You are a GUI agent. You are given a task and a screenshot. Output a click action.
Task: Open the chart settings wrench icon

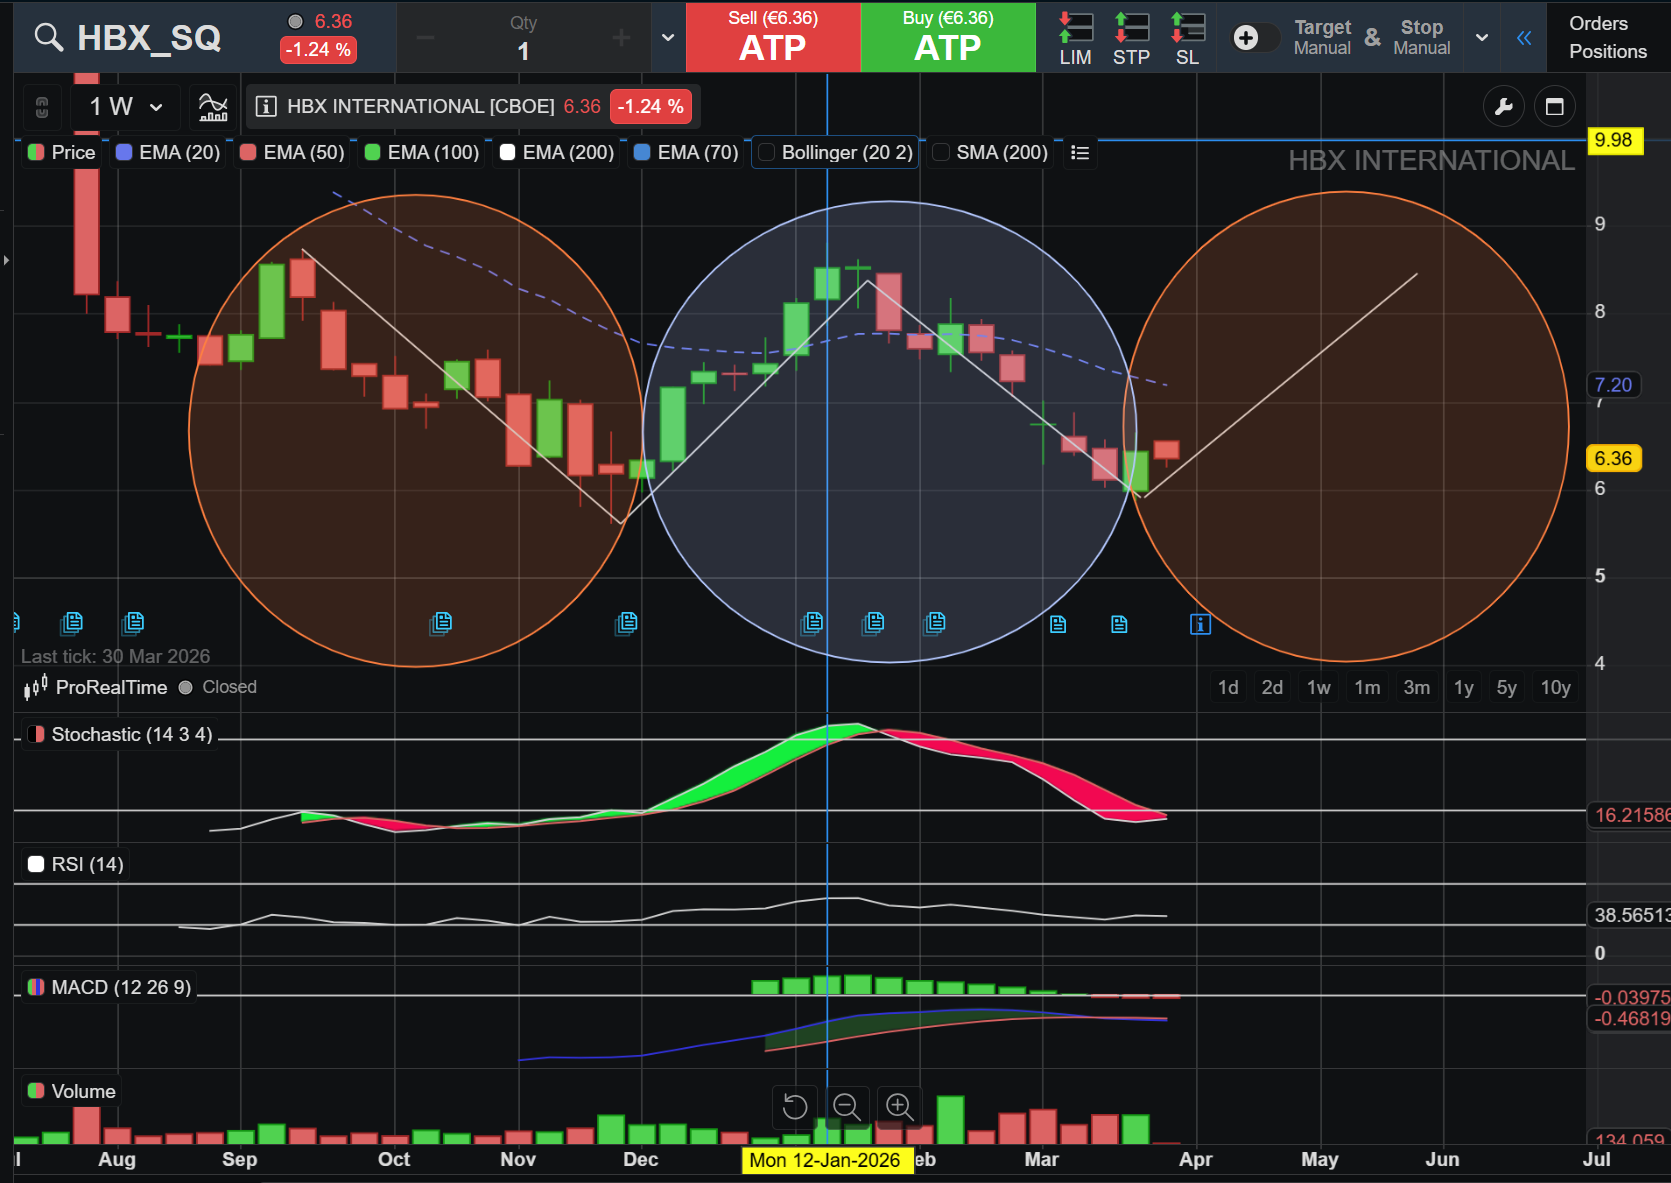click(1503, 106)
